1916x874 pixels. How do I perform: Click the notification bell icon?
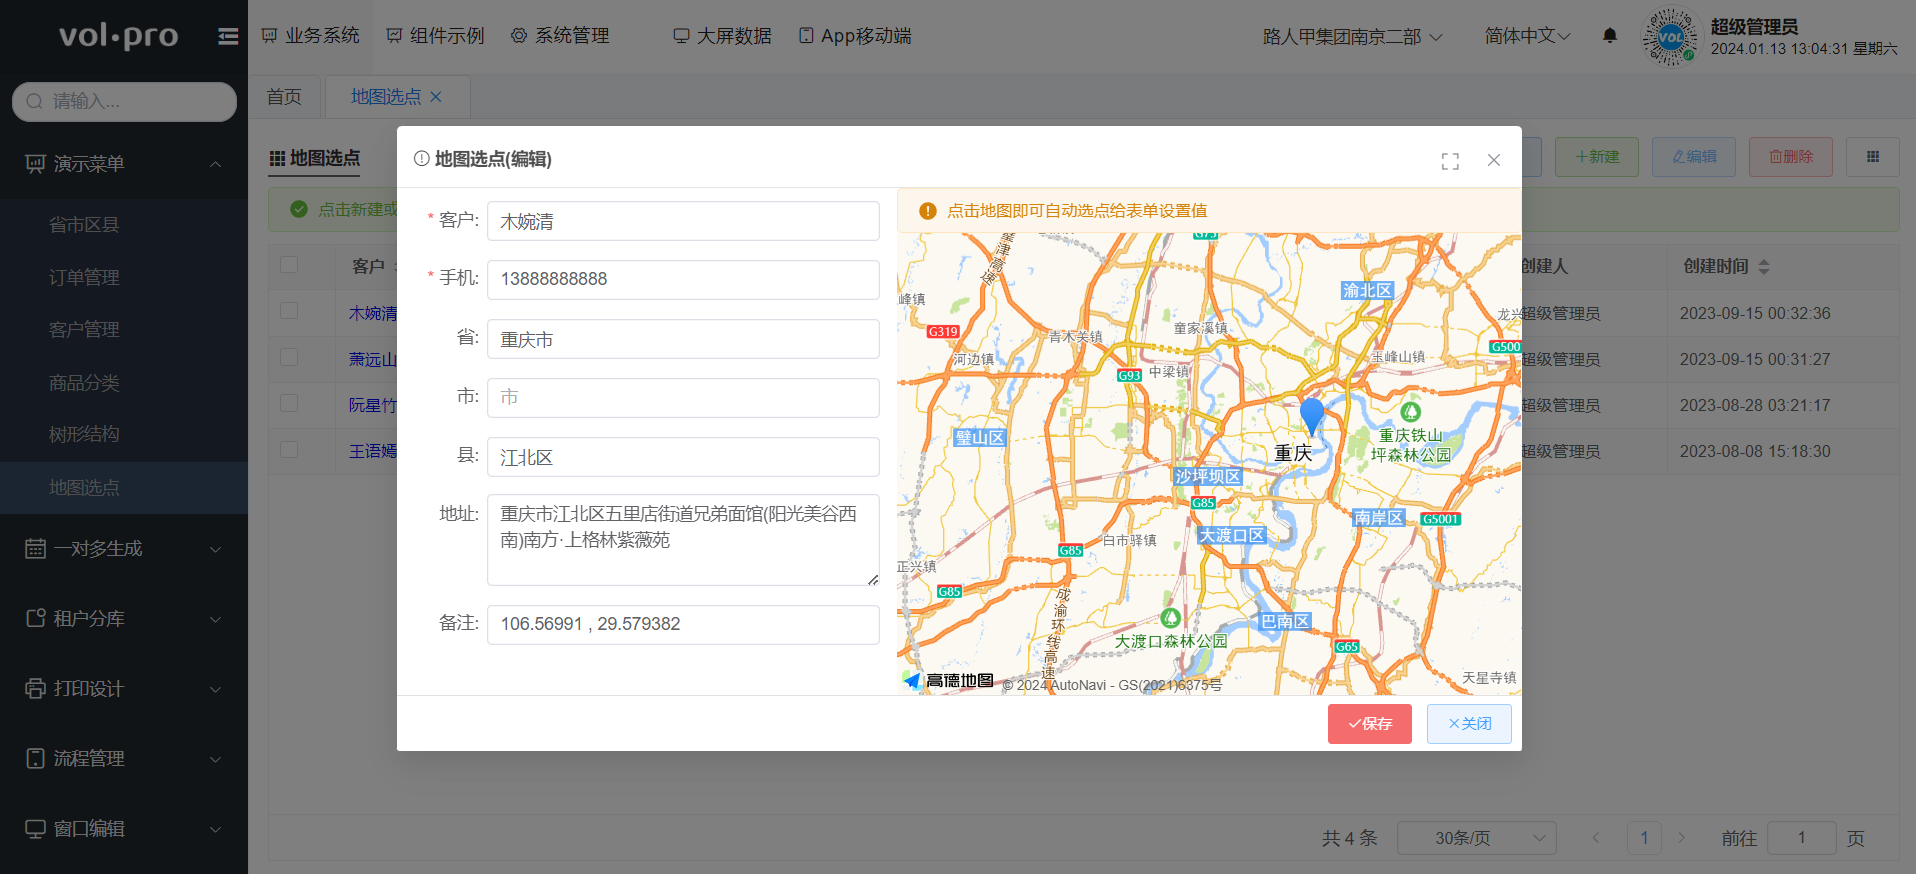pos(1610,36)
